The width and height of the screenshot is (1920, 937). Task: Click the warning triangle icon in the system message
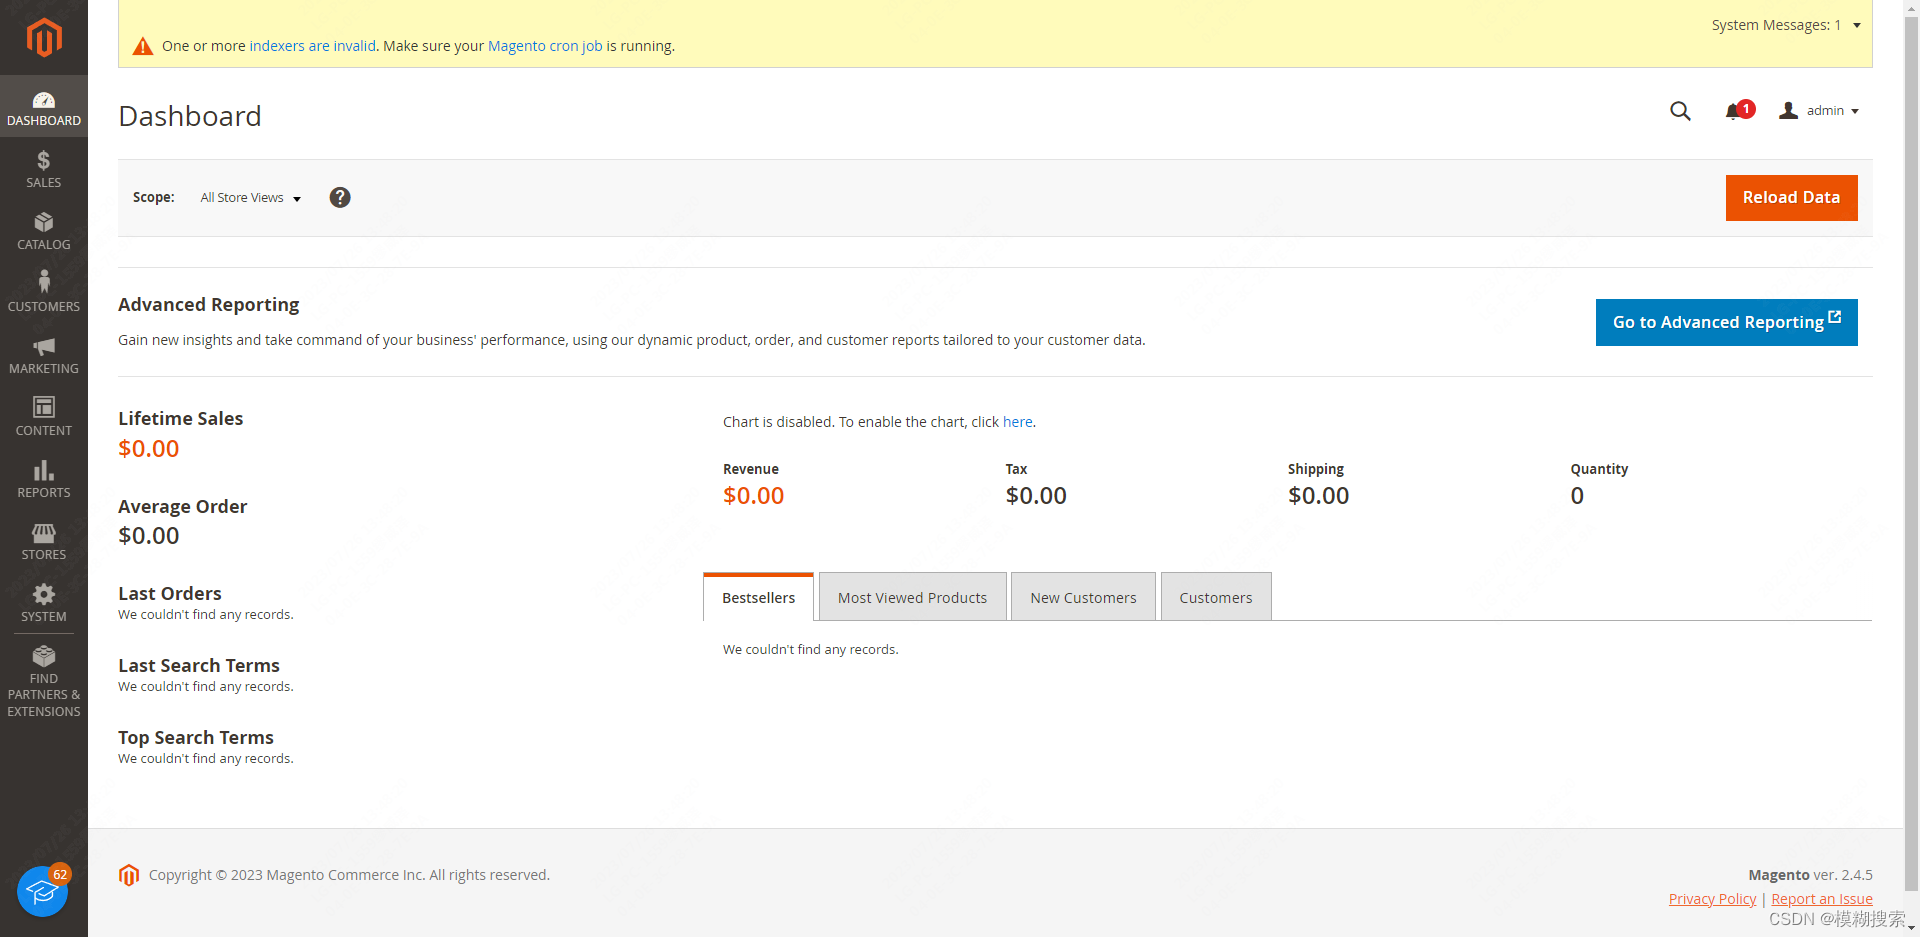pos(143,46)
